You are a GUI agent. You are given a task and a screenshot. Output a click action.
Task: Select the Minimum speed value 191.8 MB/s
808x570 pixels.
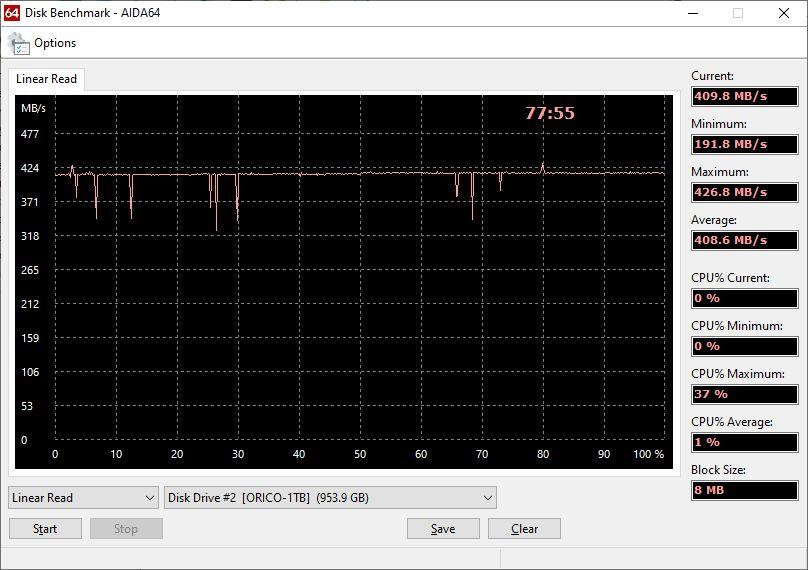[745, 144]
